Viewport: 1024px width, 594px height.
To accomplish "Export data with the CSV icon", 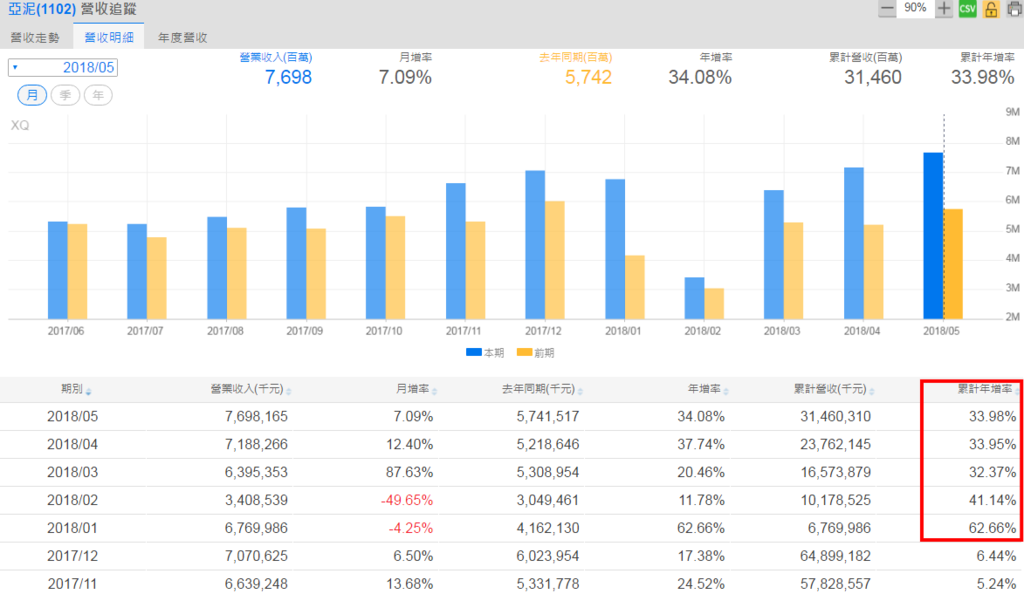I will [967, 9].
